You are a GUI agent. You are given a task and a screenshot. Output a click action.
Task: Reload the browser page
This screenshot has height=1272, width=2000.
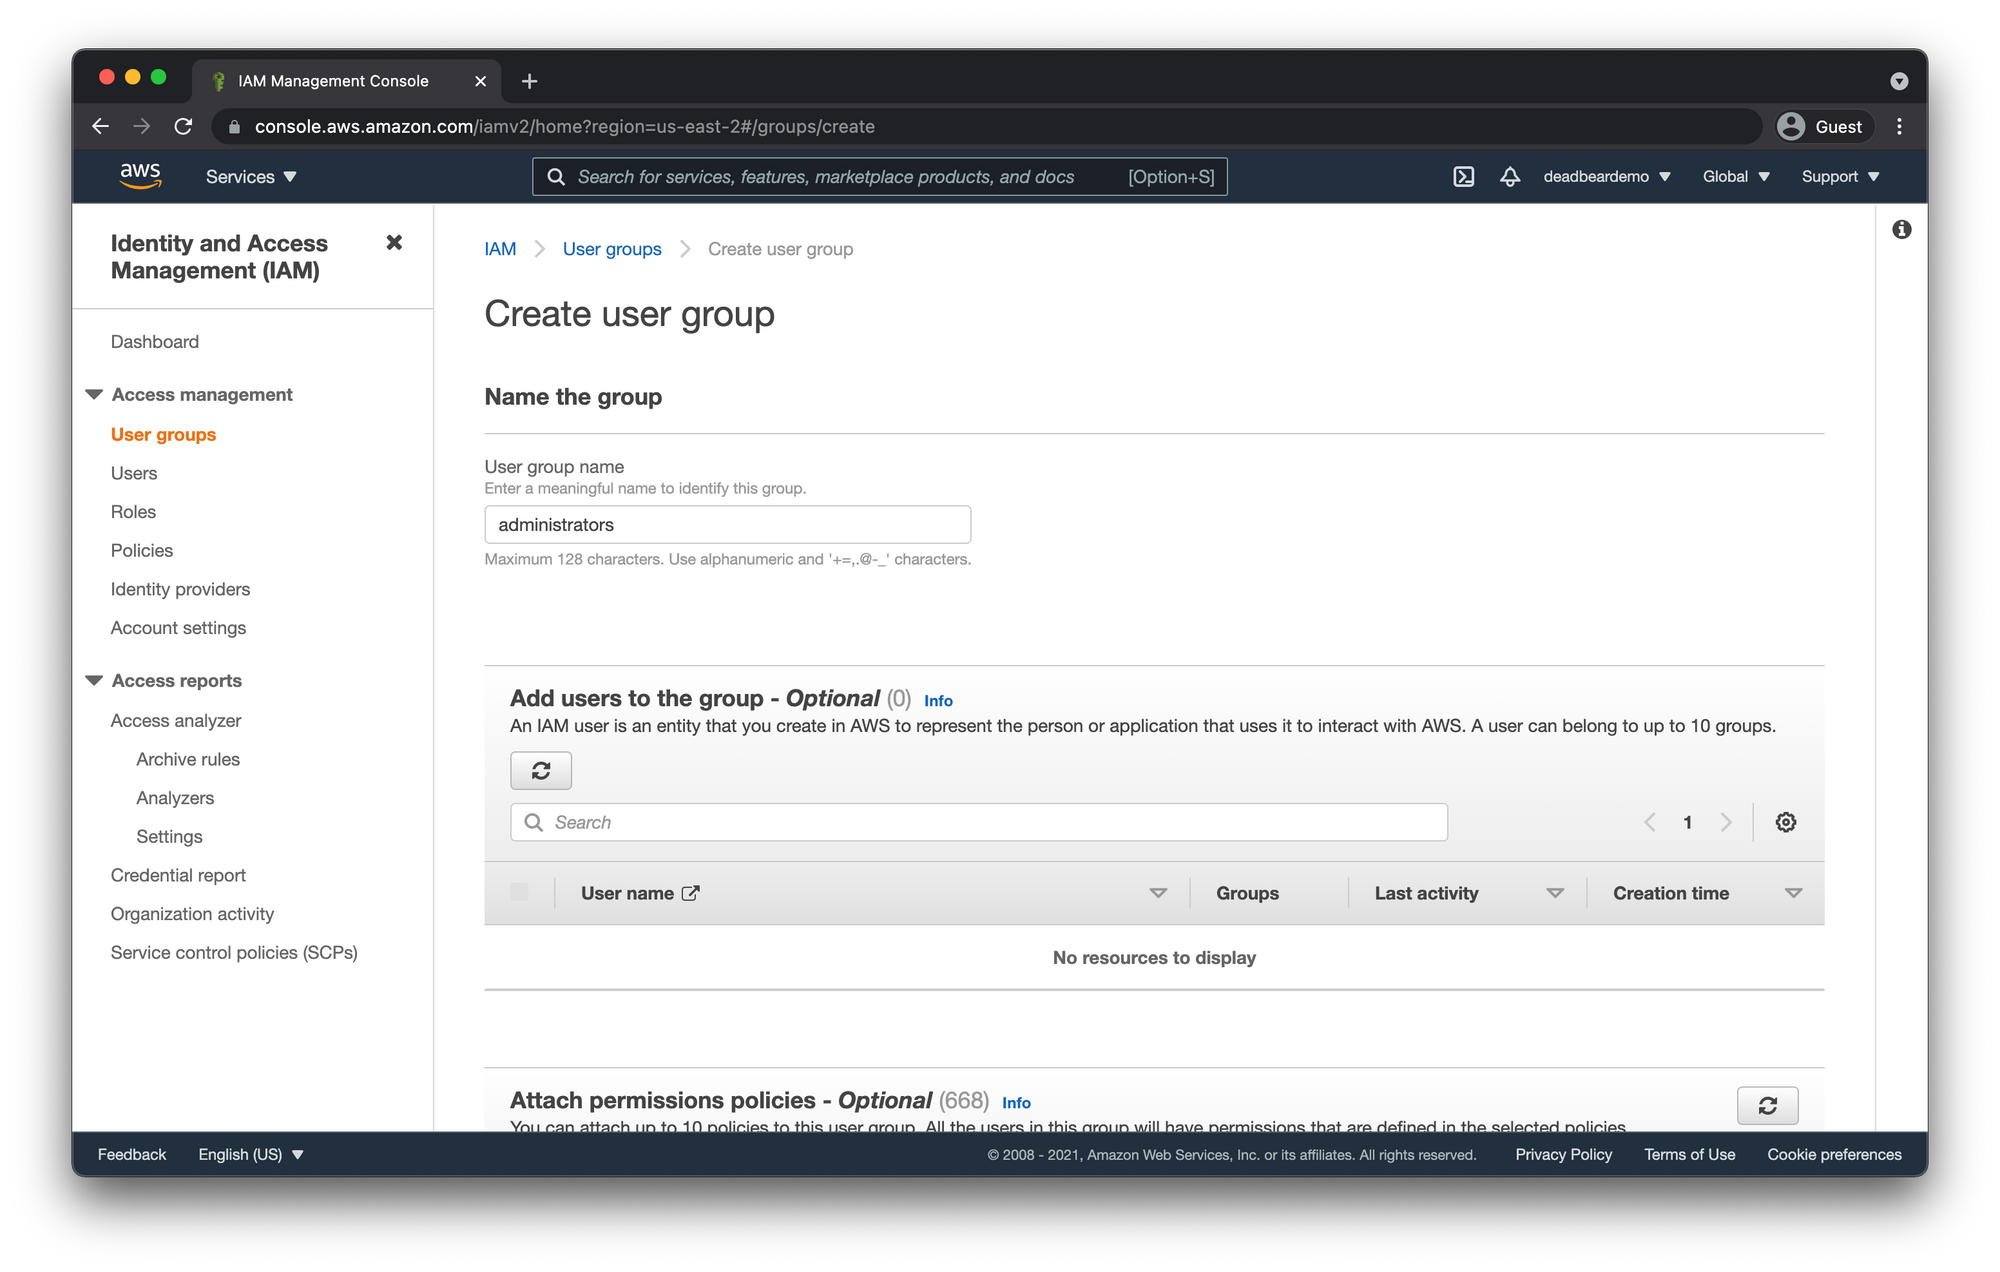pos(183,127)
